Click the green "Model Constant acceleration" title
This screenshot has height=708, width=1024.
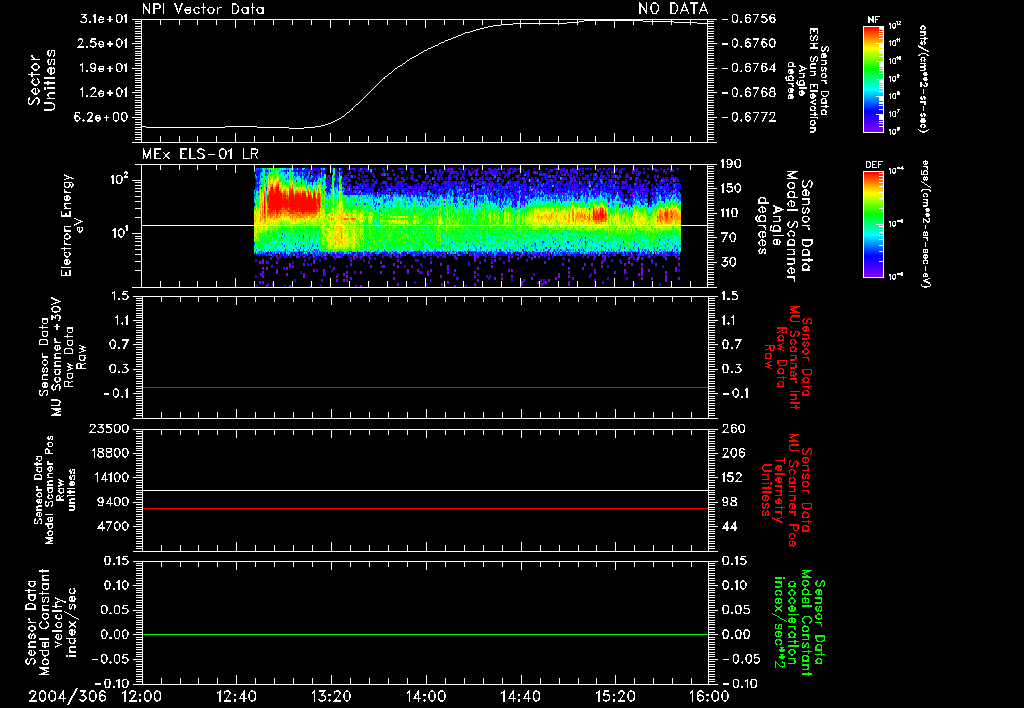799,623
